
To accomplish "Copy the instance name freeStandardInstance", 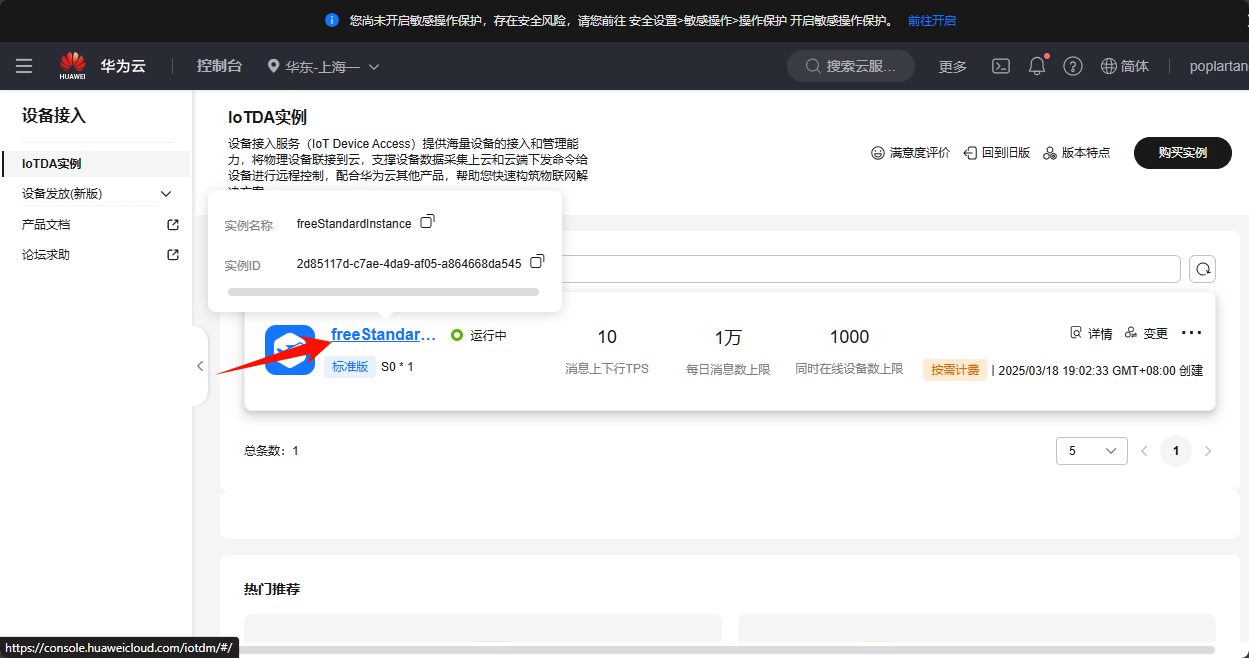I will click(427, 221).
